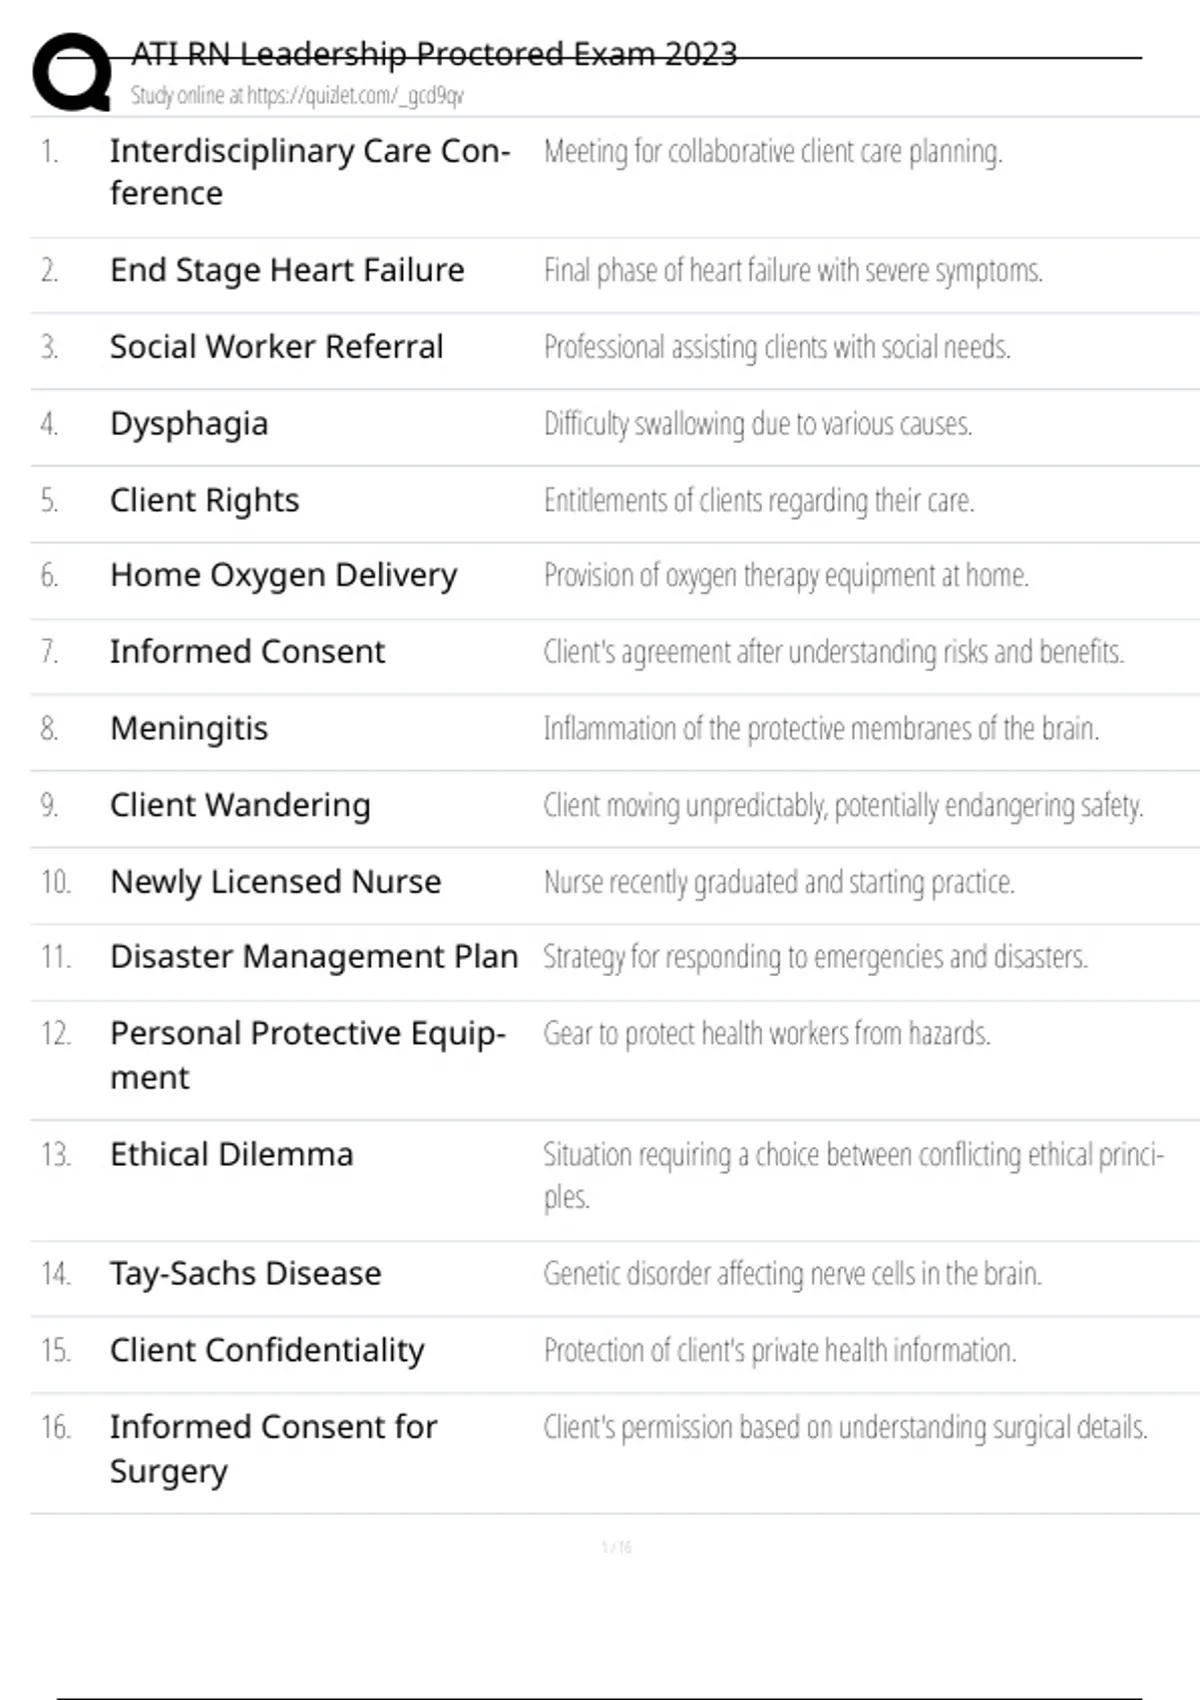Viewport: 1200px width, 1700px height.
Task: Select the Client Rights term
Action: point(204,500)
